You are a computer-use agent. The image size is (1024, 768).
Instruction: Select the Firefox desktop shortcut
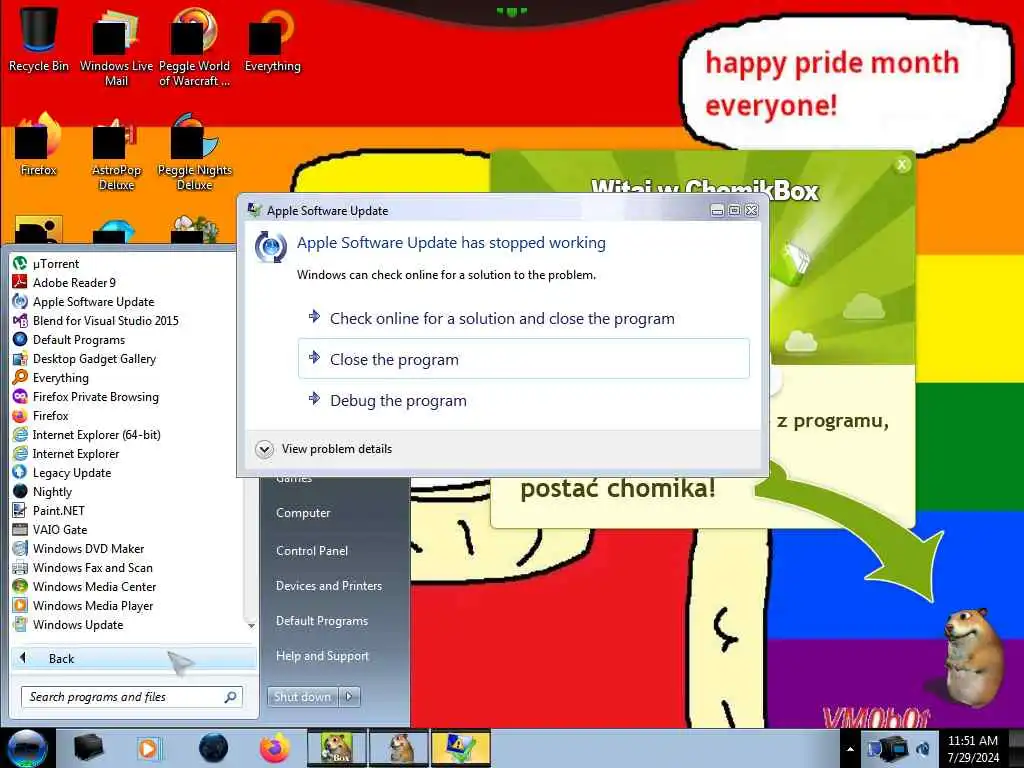[x=39, y=145]
